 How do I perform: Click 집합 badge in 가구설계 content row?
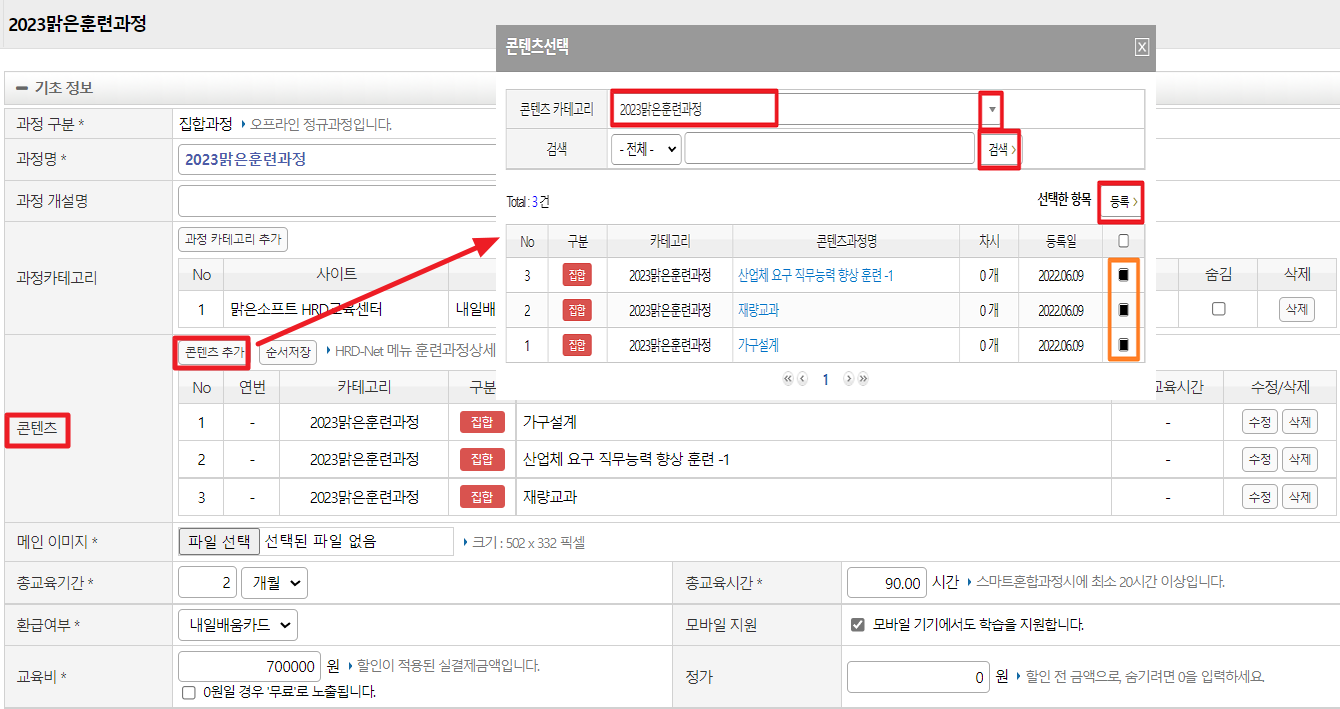click(x=482, y=422)
